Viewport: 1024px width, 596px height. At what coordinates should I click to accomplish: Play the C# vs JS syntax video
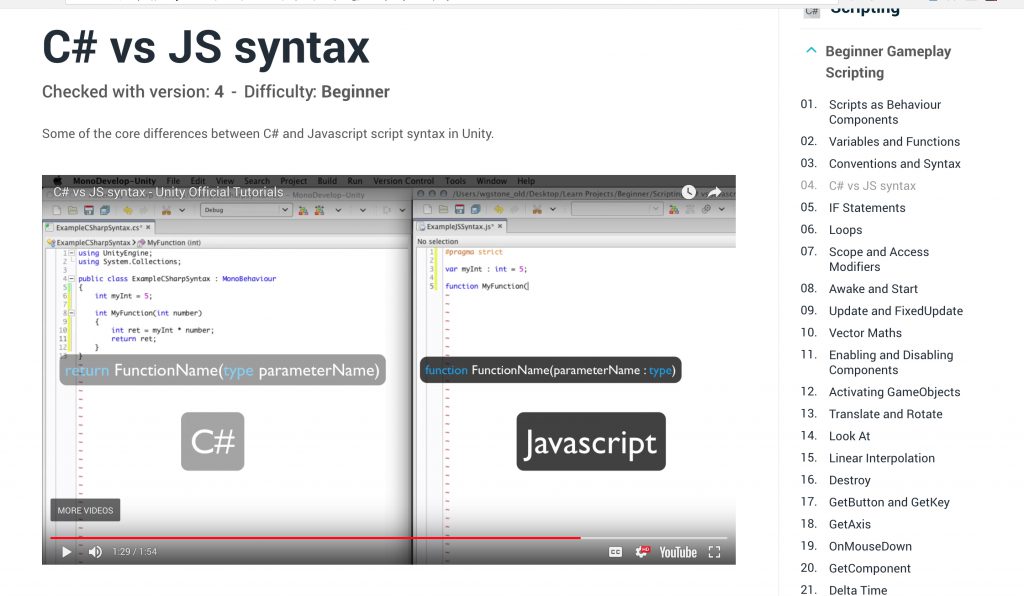66,552
